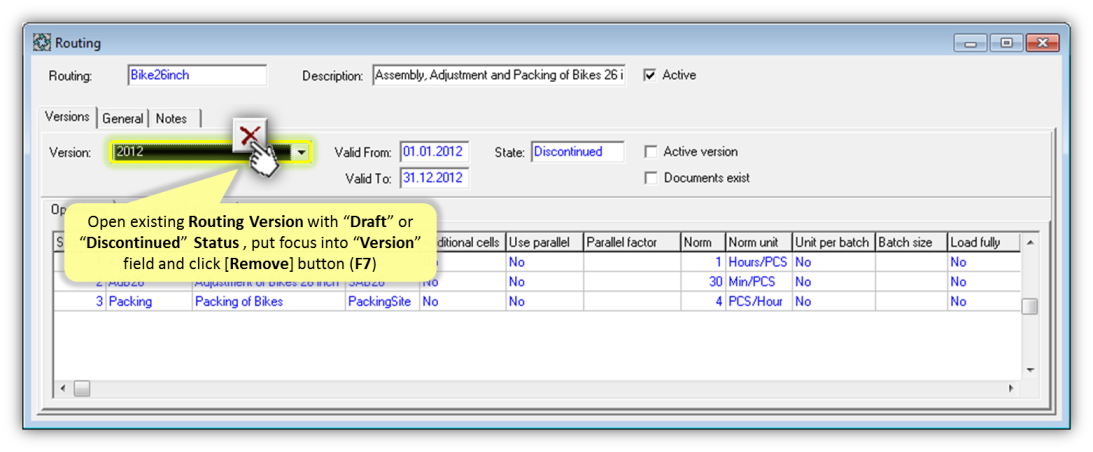Maximize the Routing window
The width and height of the screenshot is (1093, 452).
[x=1007, y=43]
